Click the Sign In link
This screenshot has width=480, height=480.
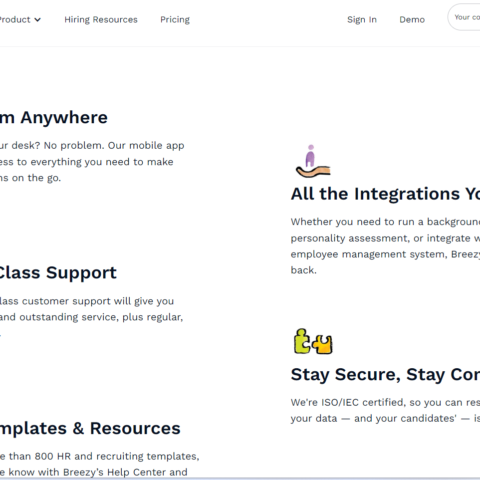coord(362,20)
